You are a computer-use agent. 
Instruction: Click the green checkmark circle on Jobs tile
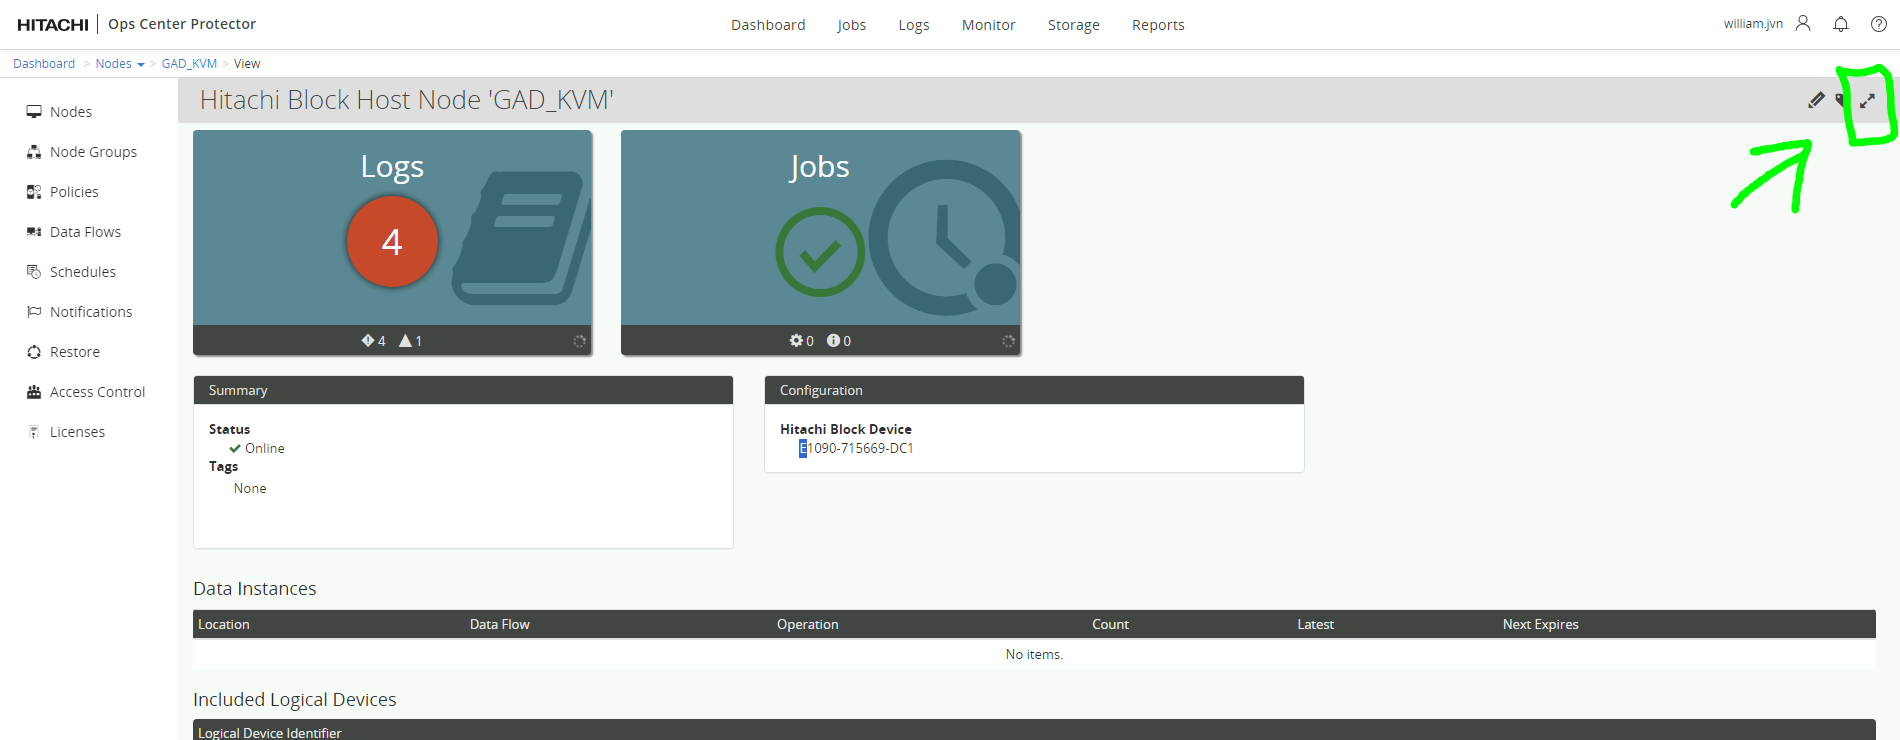pos(820,252)
